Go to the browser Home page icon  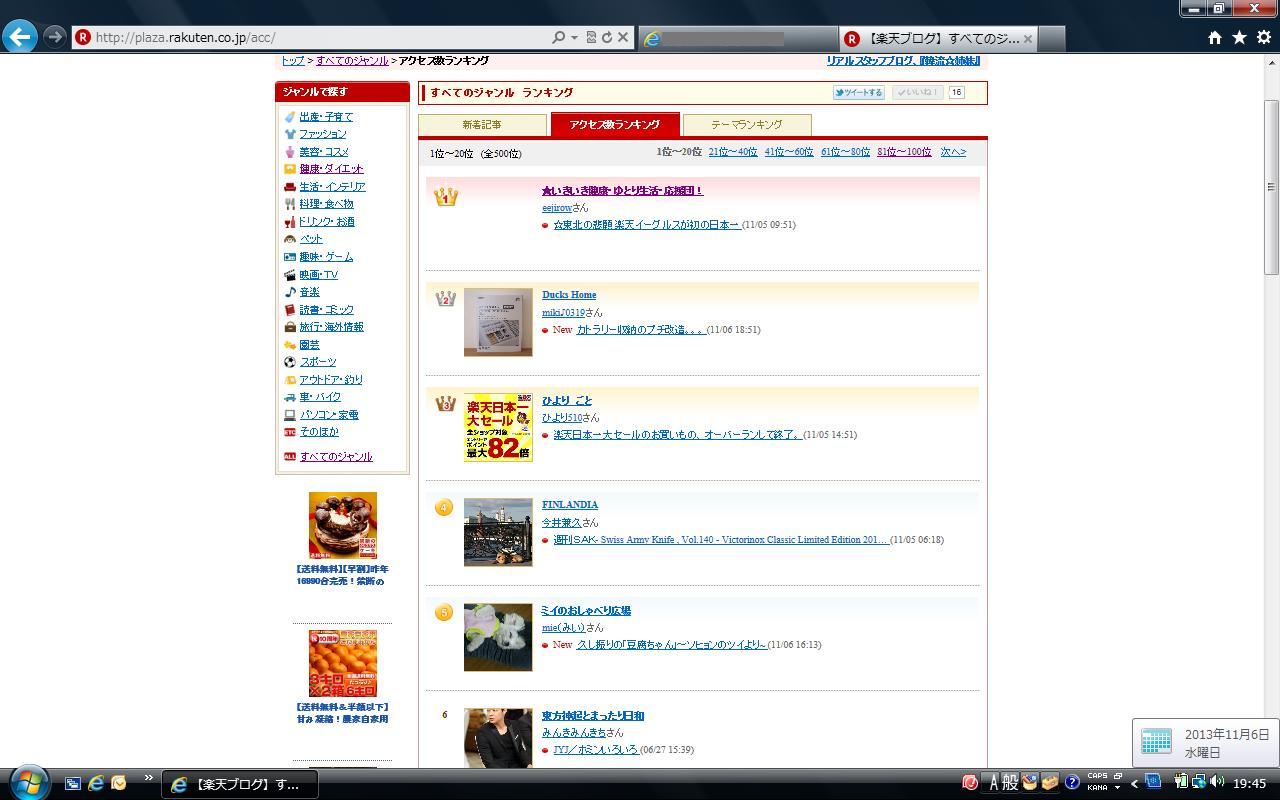1214,37
